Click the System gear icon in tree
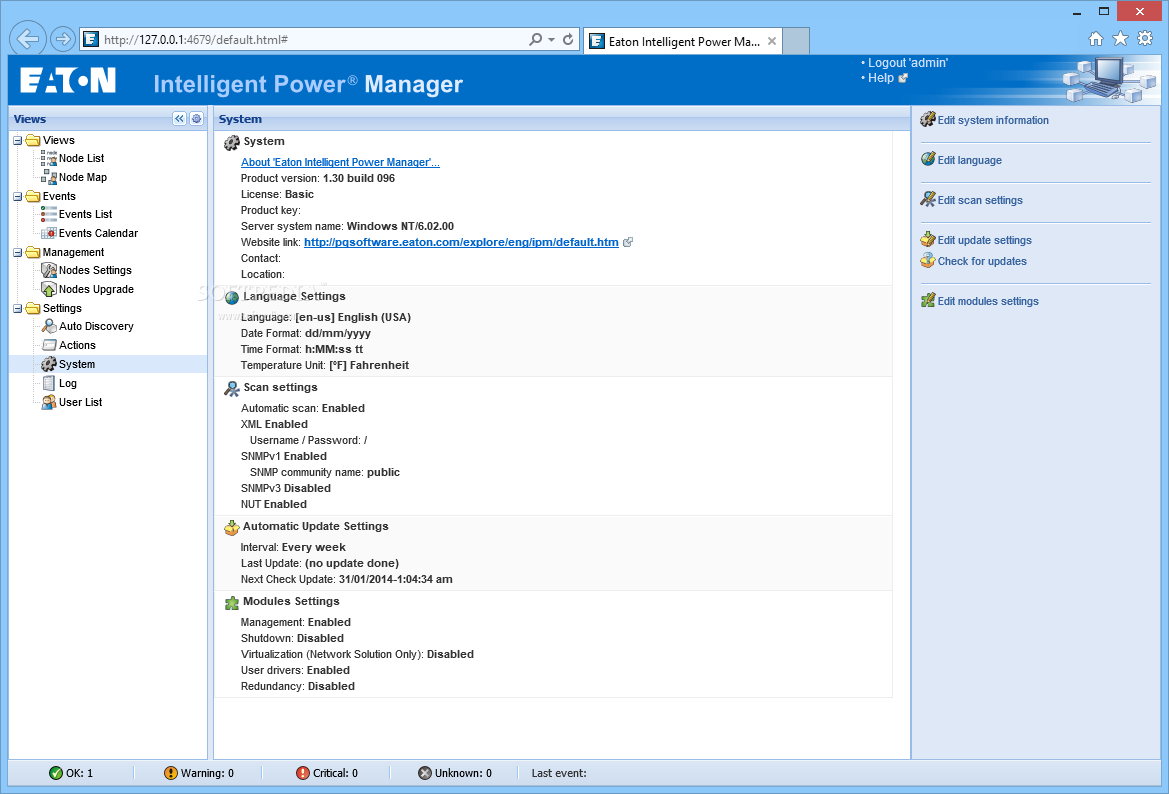1169x794 pixels. [x=48, y=364]
